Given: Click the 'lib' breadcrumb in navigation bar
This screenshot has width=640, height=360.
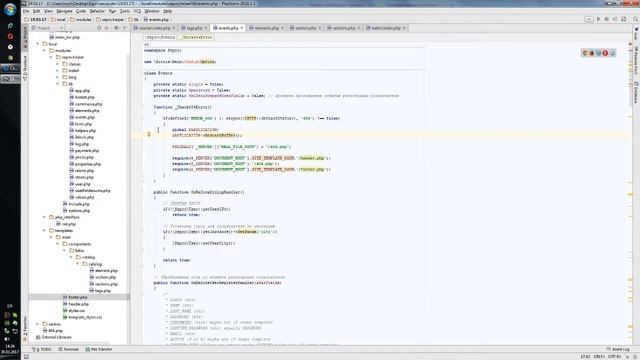Looking at the screenshot, I should pos(133,20).
